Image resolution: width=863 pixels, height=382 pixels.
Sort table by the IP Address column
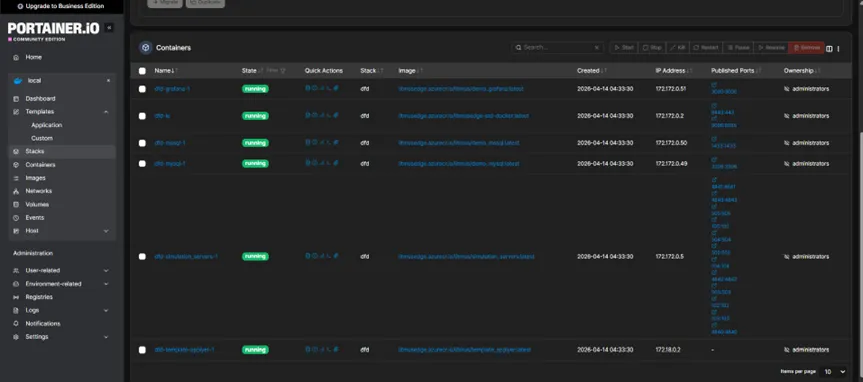[674, 70]
